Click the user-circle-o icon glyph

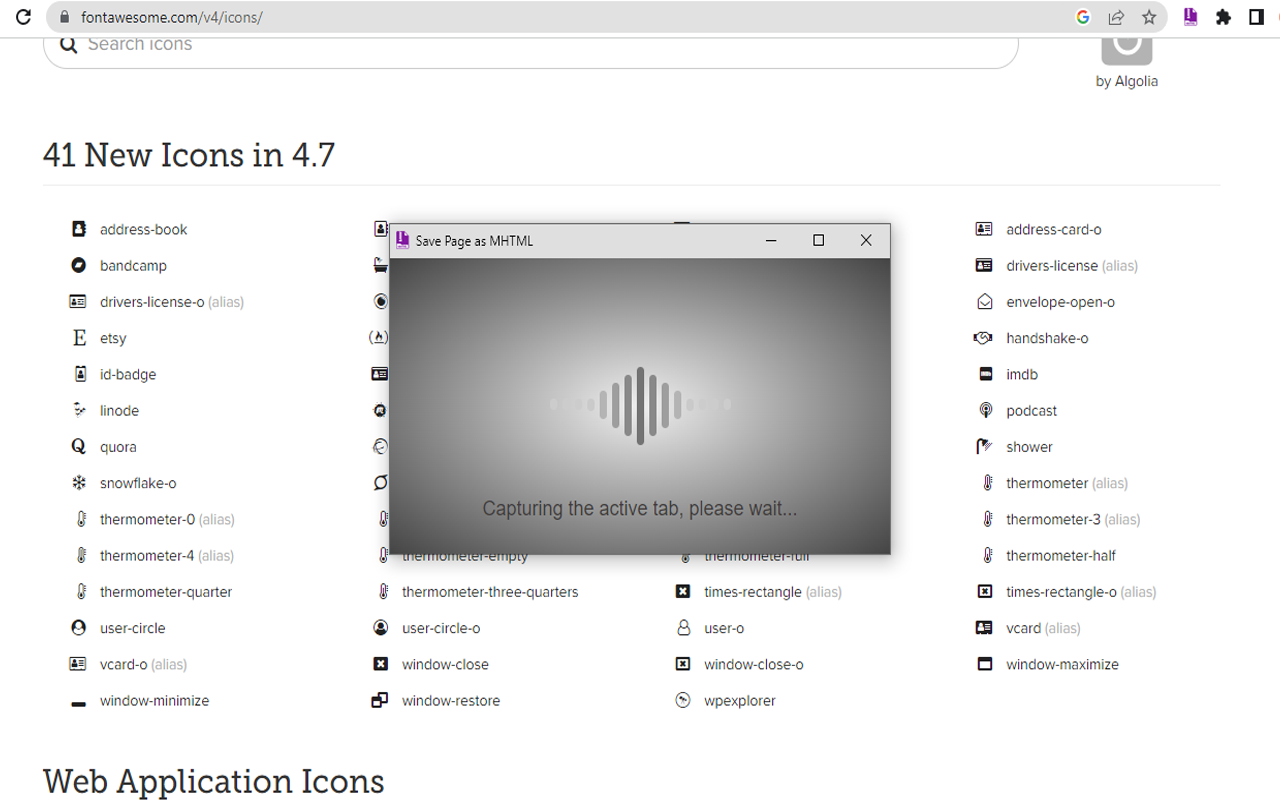pyautogui.click(x=380, y=628)
